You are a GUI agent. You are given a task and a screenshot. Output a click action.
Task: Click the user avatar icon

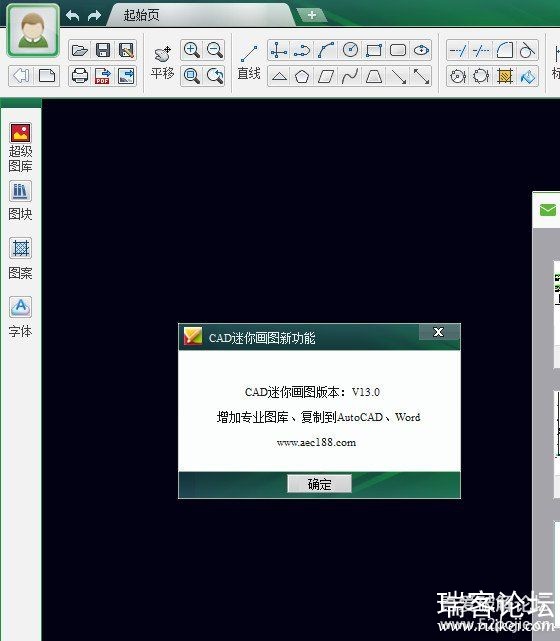coord(33,31)
